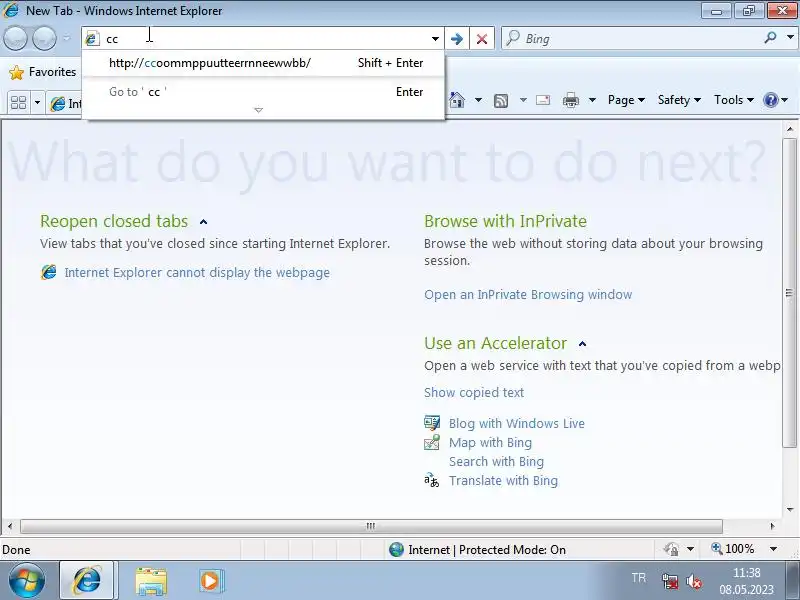Open the Windows Start orb

pyautogui.click(x=26, y=581)
